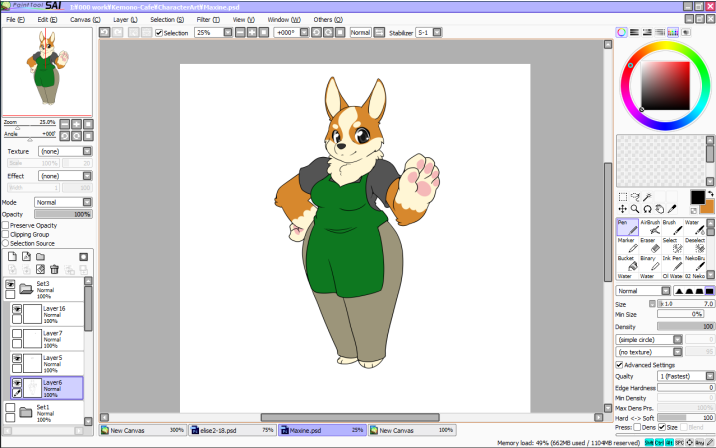
Task: Select the Zoom magnifier tool
Action: point(635,209)
